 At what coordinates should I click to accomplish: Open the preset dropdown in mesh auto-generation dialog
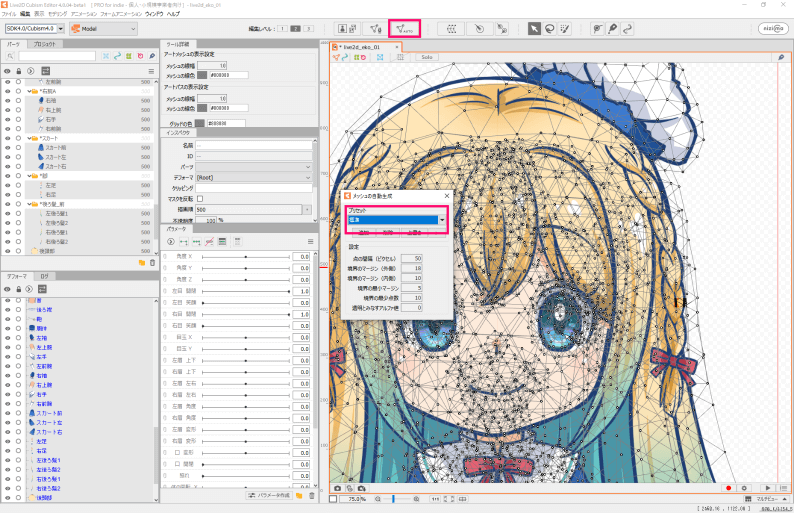442,220
